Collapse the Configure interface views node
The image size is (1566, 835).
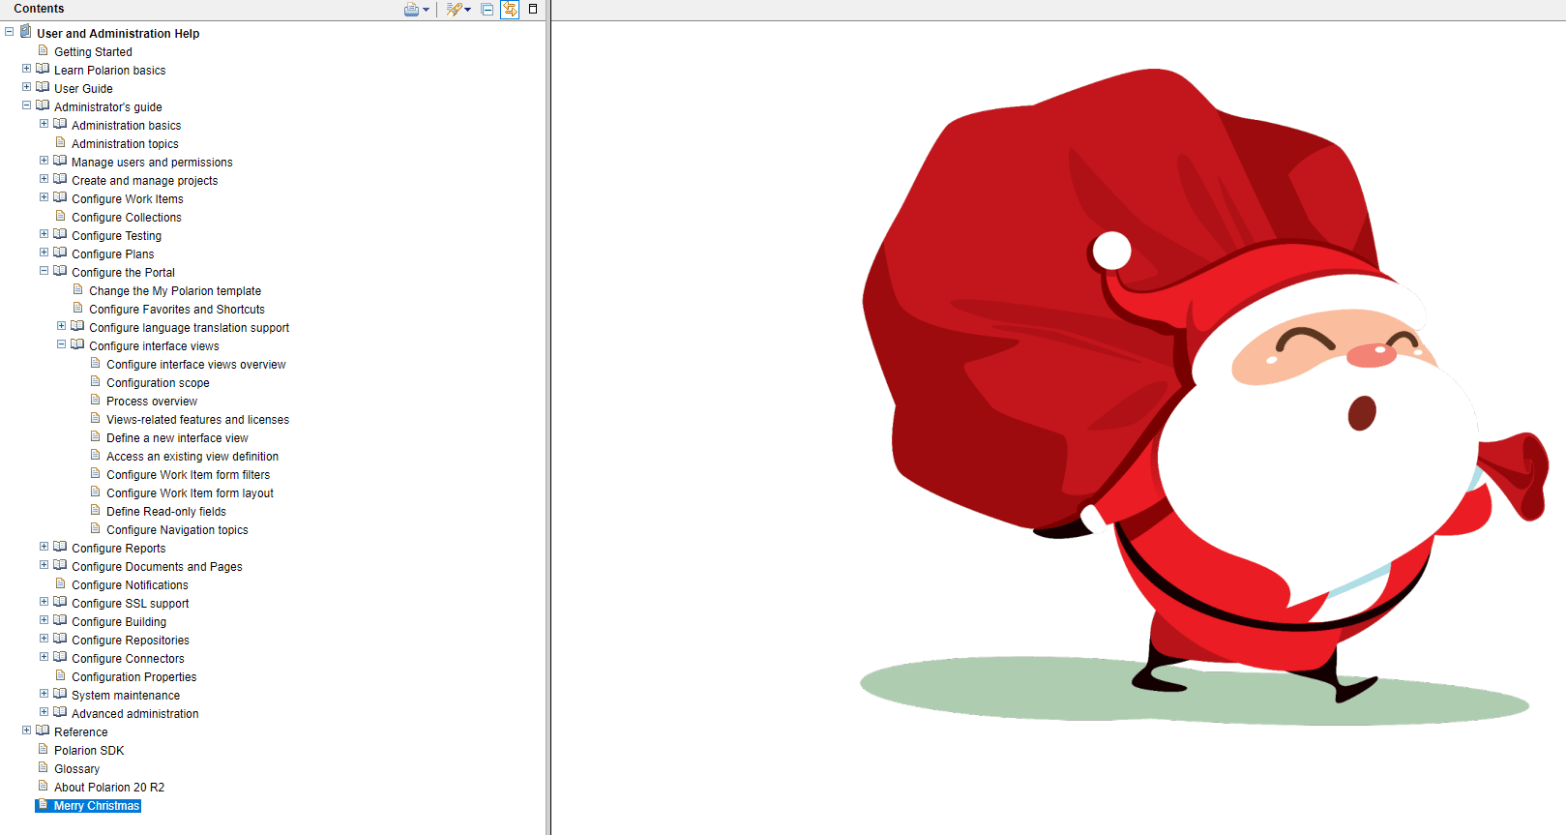pos(61,344)
